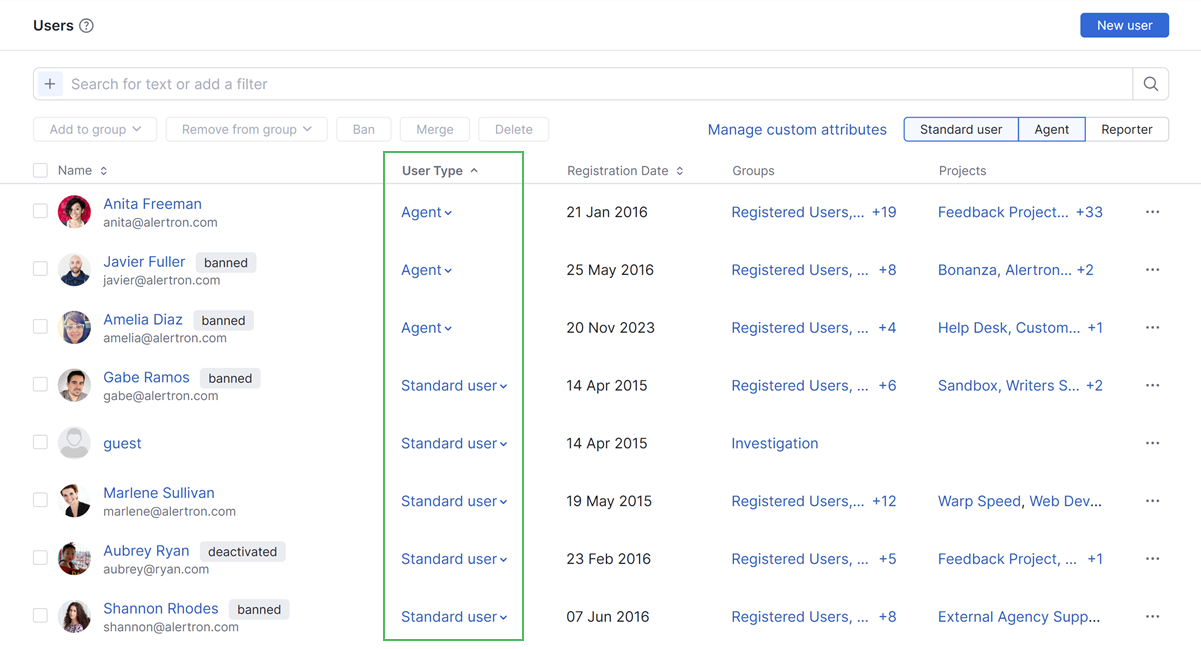Image resolution: width=1201 pixels, height=649 pixels.
Task: Click Amelia Diaz's avatar thumbnail
Action: (75, 327)
